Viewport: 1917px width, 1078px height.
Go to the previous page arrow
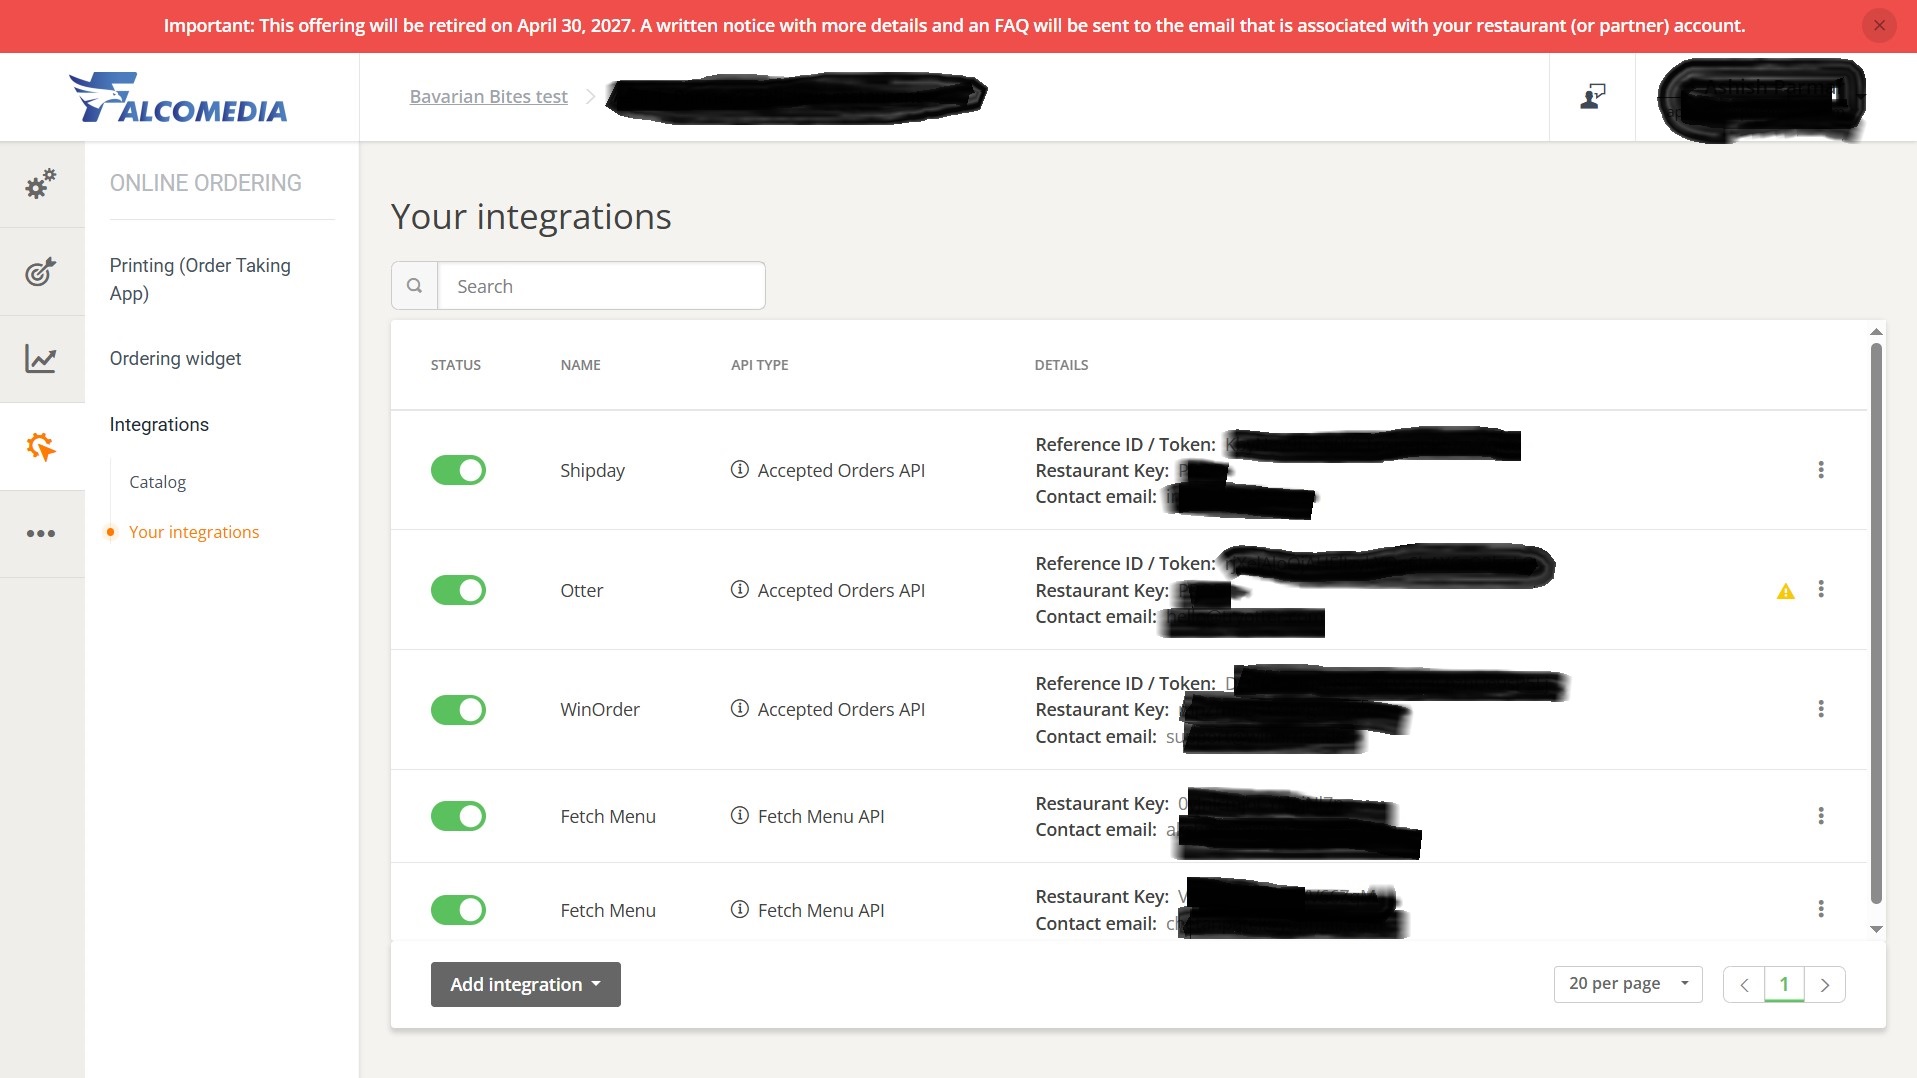pos(1744,985)
